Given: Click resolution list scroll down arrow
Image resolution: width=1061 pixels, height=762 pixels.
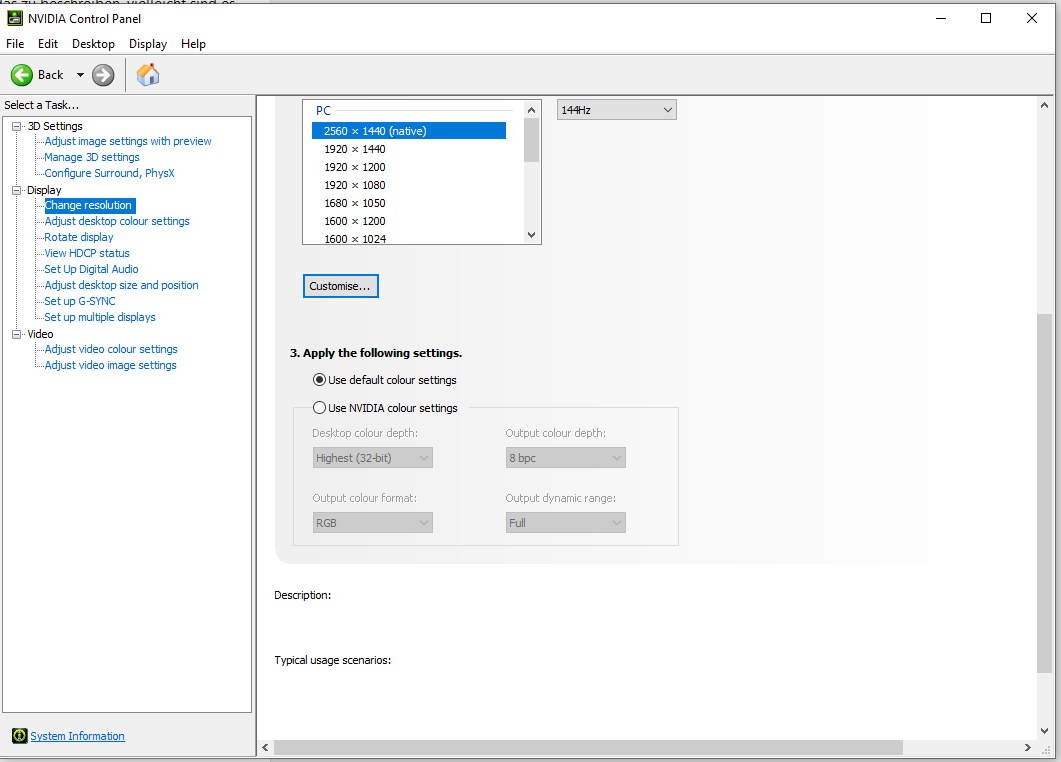Looking at the screenshot, I should pyautogui.click(x=531, y=235).
